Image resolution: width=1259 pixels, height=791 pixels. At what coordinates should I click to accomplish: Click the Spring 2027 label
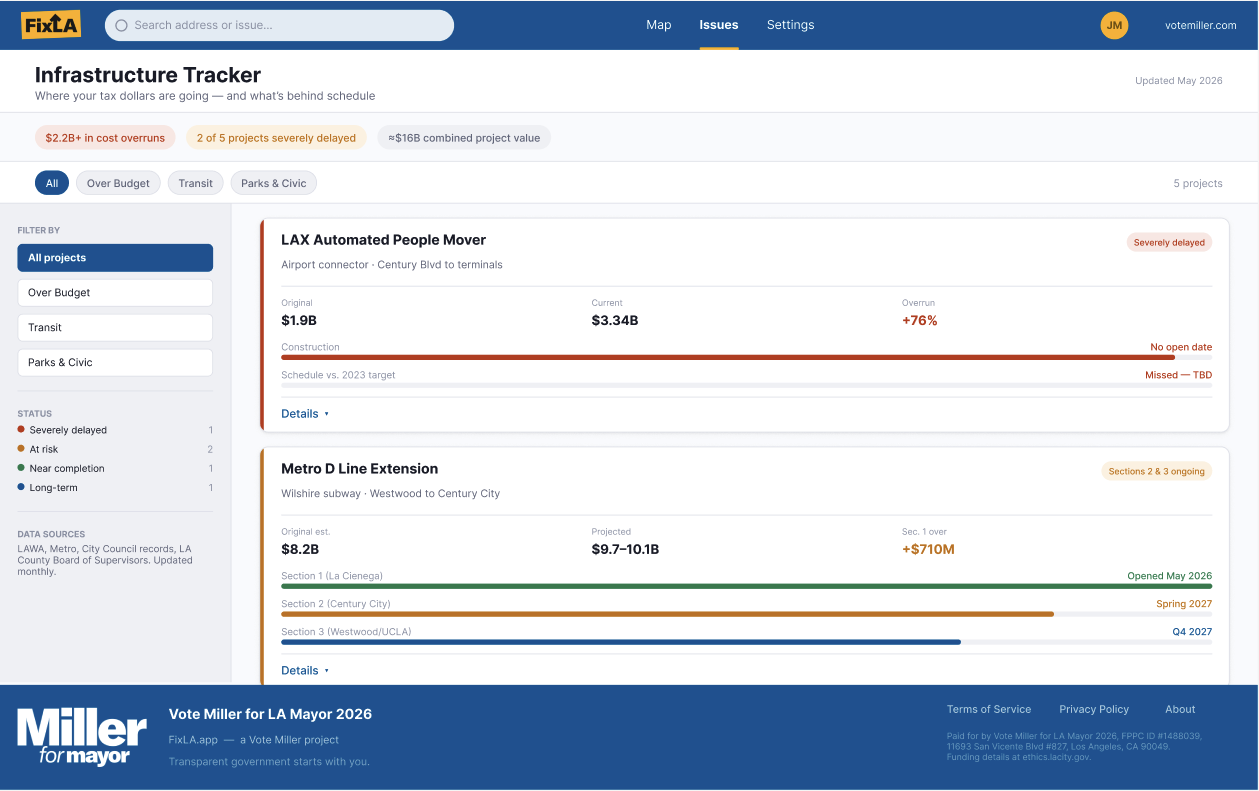coord(1184,604)
